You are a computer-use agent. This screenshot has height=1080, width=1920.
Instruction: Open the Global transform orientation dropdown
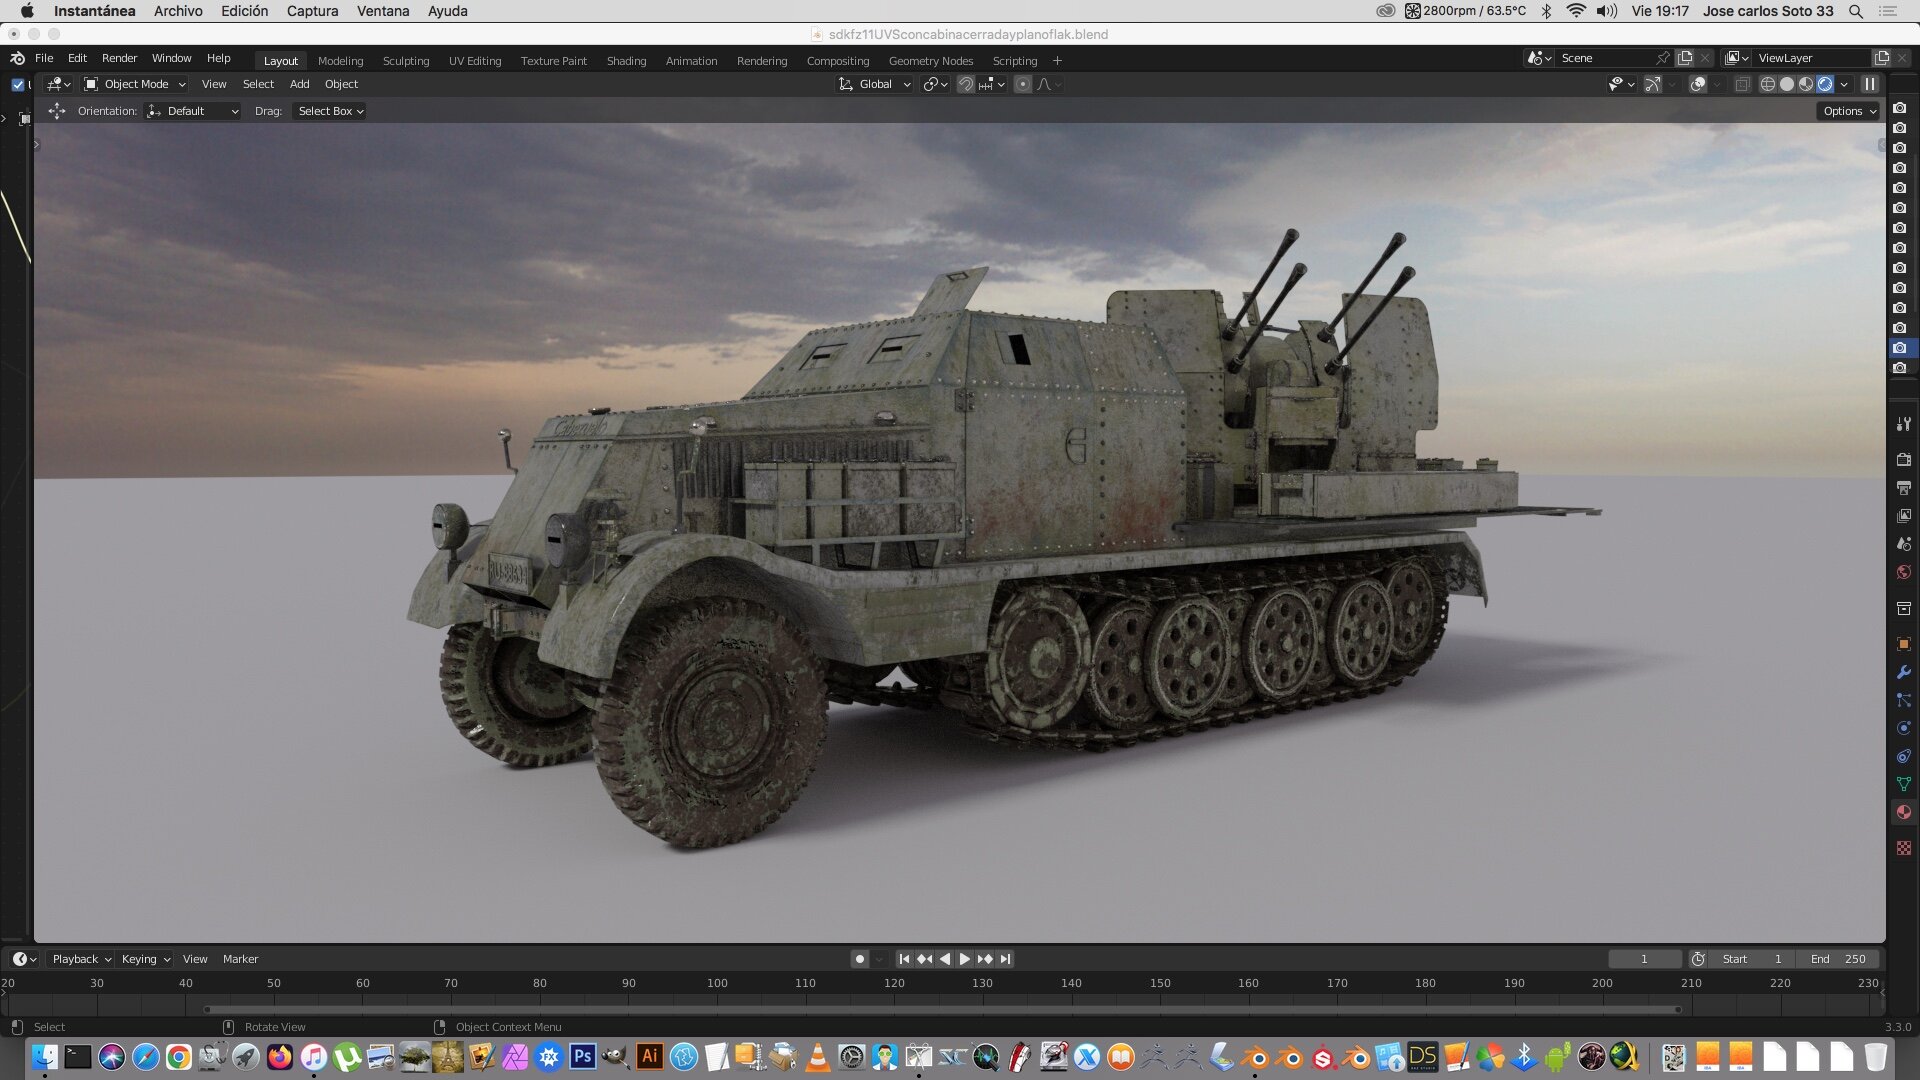874,84
